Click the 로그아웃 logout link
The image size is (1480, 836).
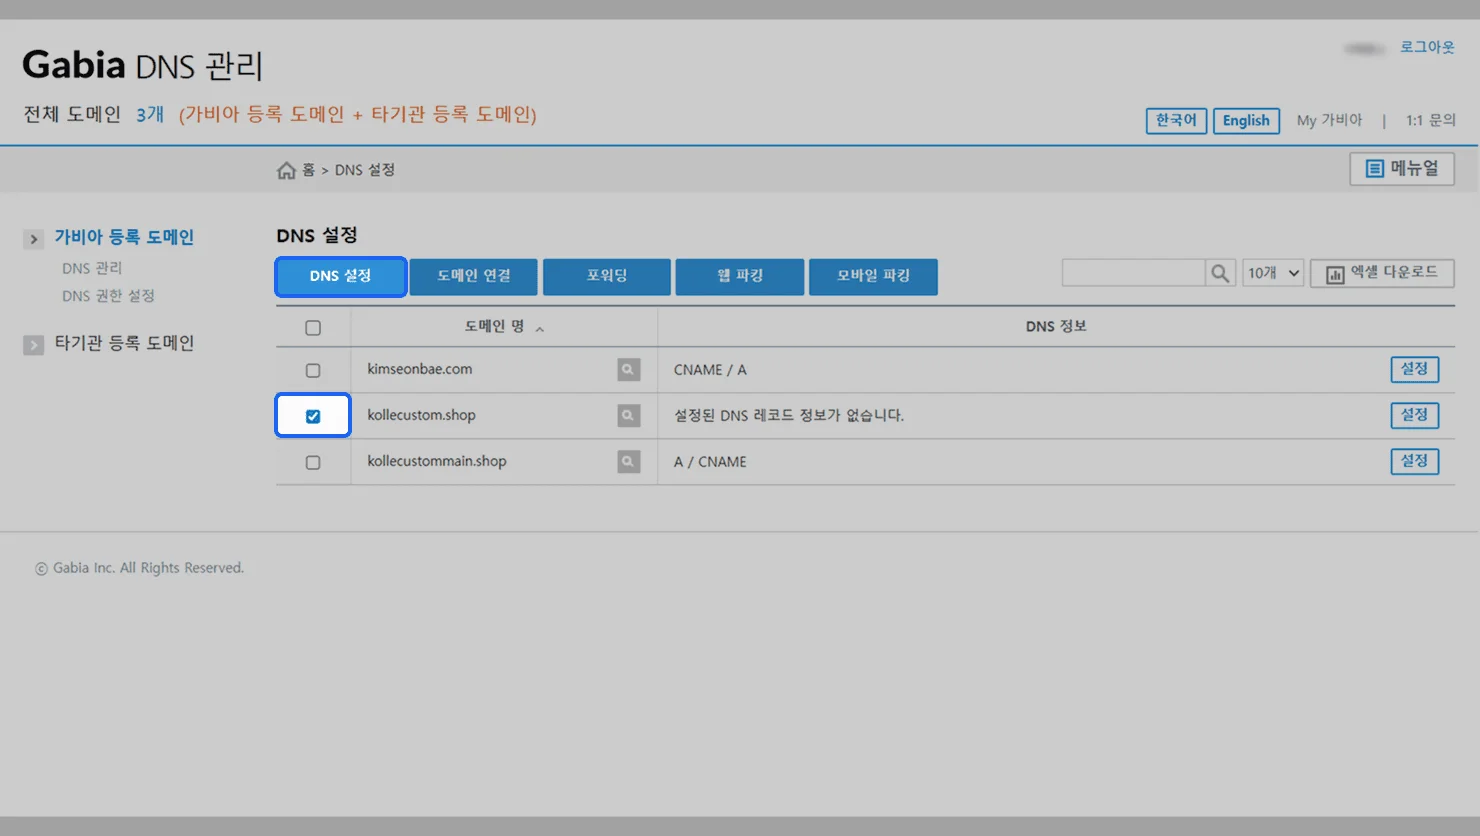pyautogui.click(x=1426, y=47)
